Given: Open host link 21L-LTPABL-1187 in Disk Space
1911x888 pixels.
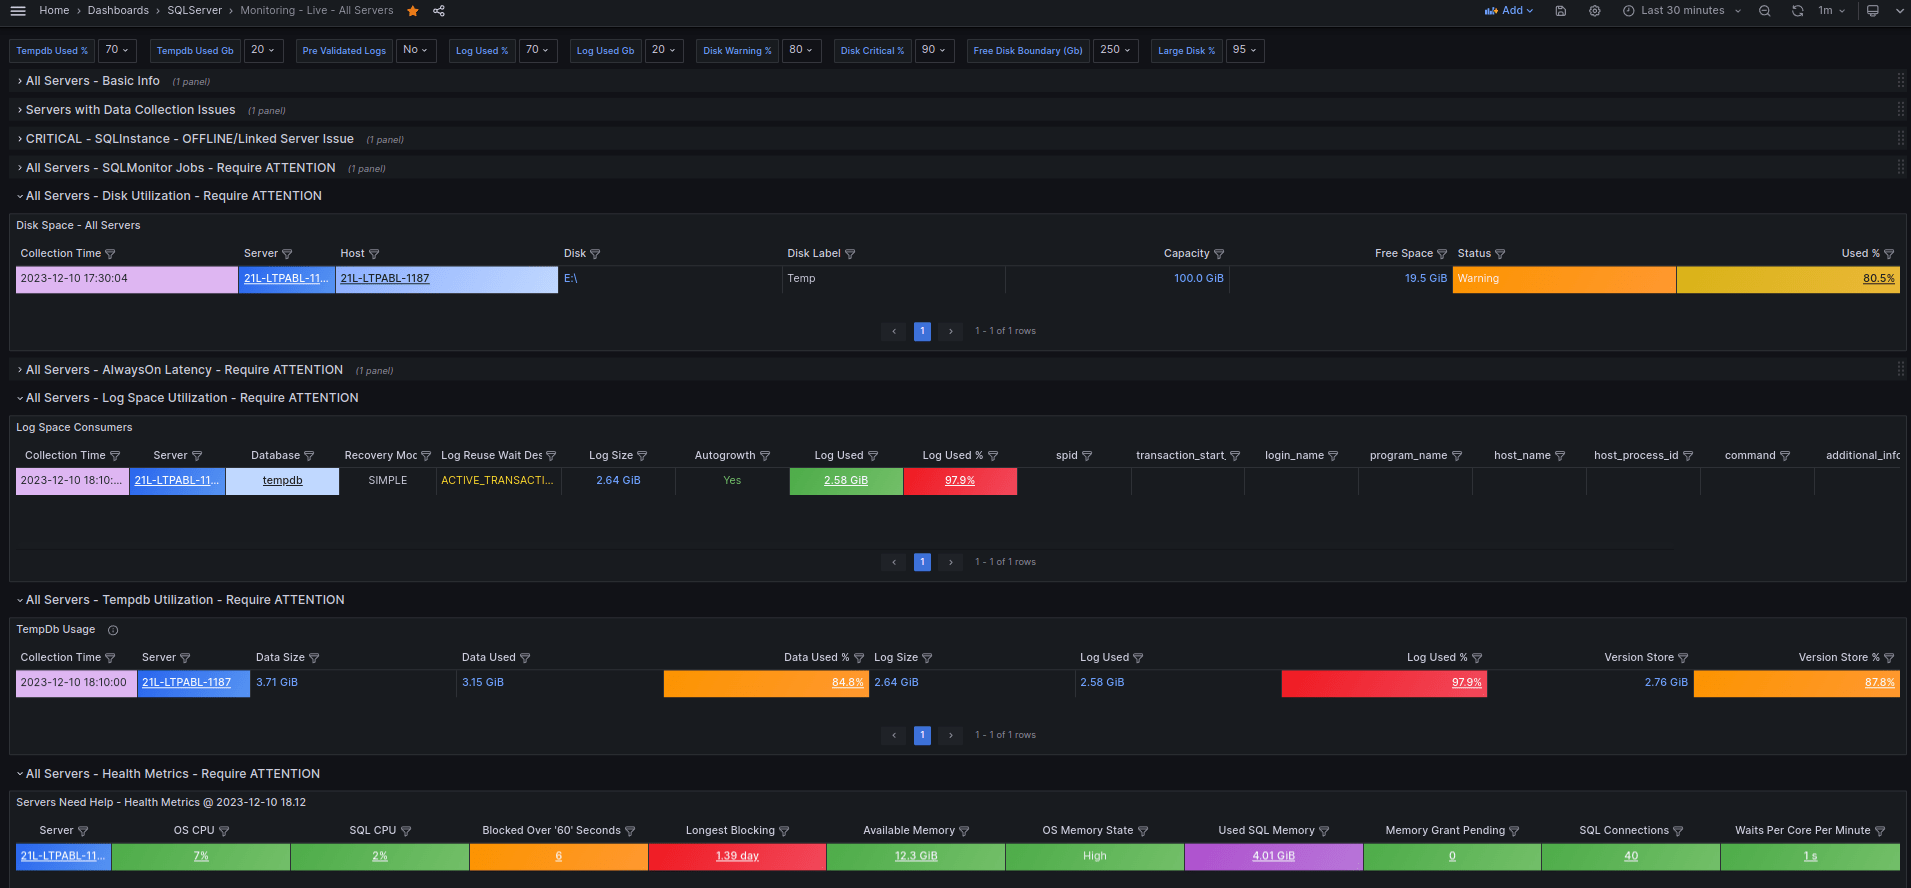Looking at the screenshot, I should click(385, 279).
